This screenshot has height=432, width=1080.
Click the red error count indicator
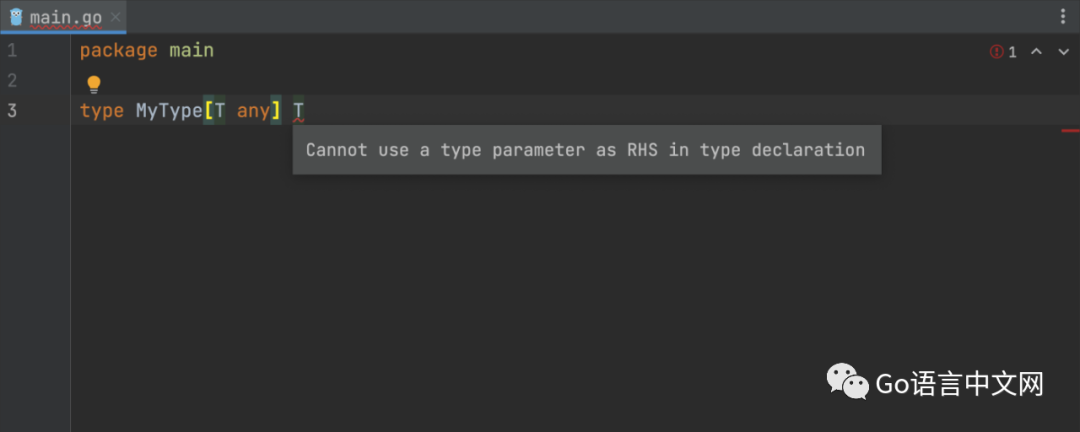pyautogui.click(x=1003, y=52)
